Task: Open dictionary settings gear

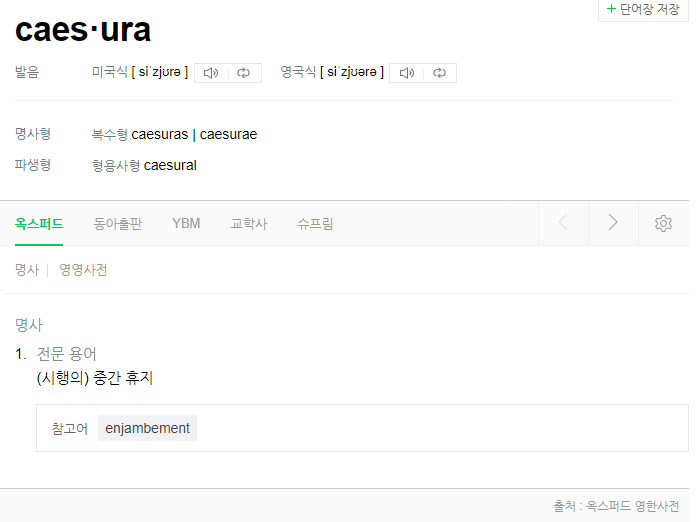Action: pyautogui.click(x=663, y=223)
